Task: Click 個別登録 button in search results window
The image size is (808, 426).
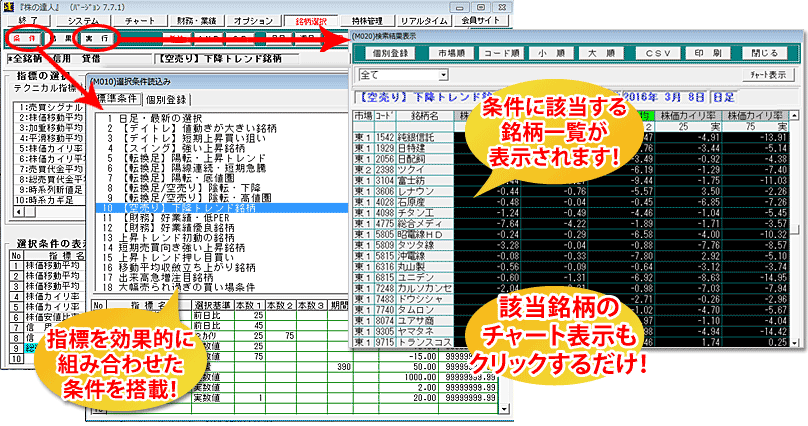Action: 390,53
